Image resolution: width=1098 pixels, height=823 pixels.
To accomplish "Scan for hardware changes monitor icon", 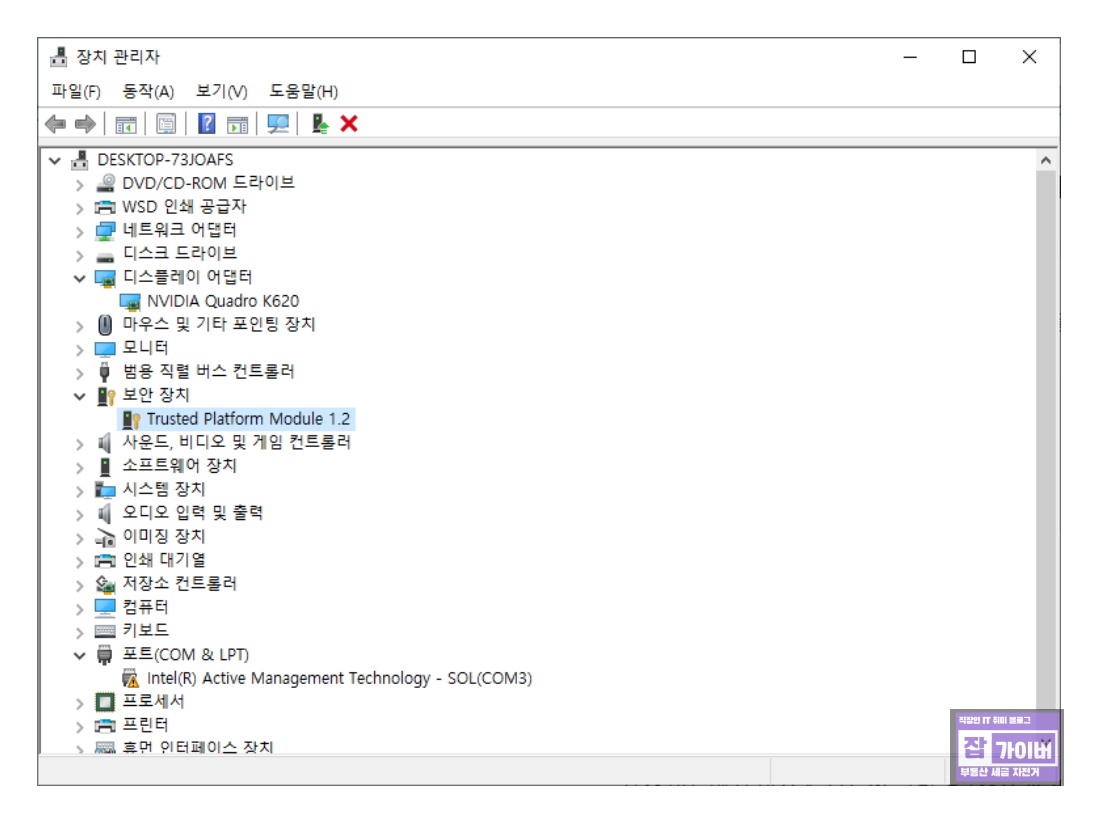I will [x=278, y=125].
